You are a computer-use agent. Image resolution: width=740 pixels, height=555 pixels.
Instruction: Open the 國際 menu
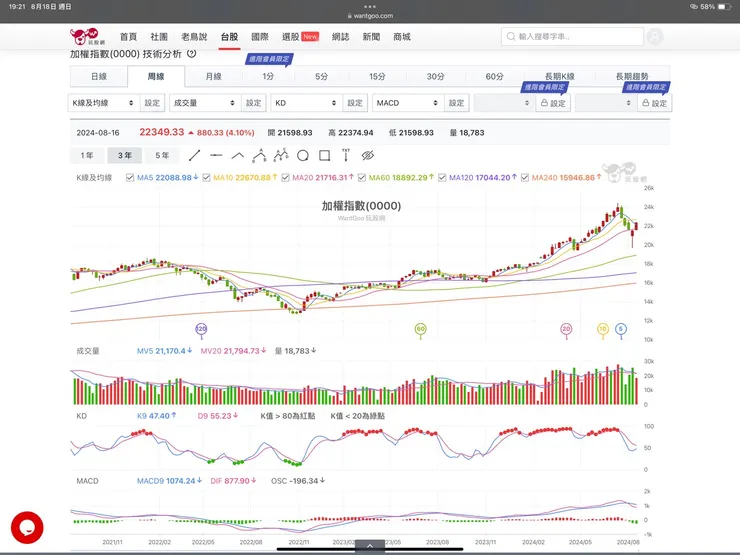tap(260, 37)
